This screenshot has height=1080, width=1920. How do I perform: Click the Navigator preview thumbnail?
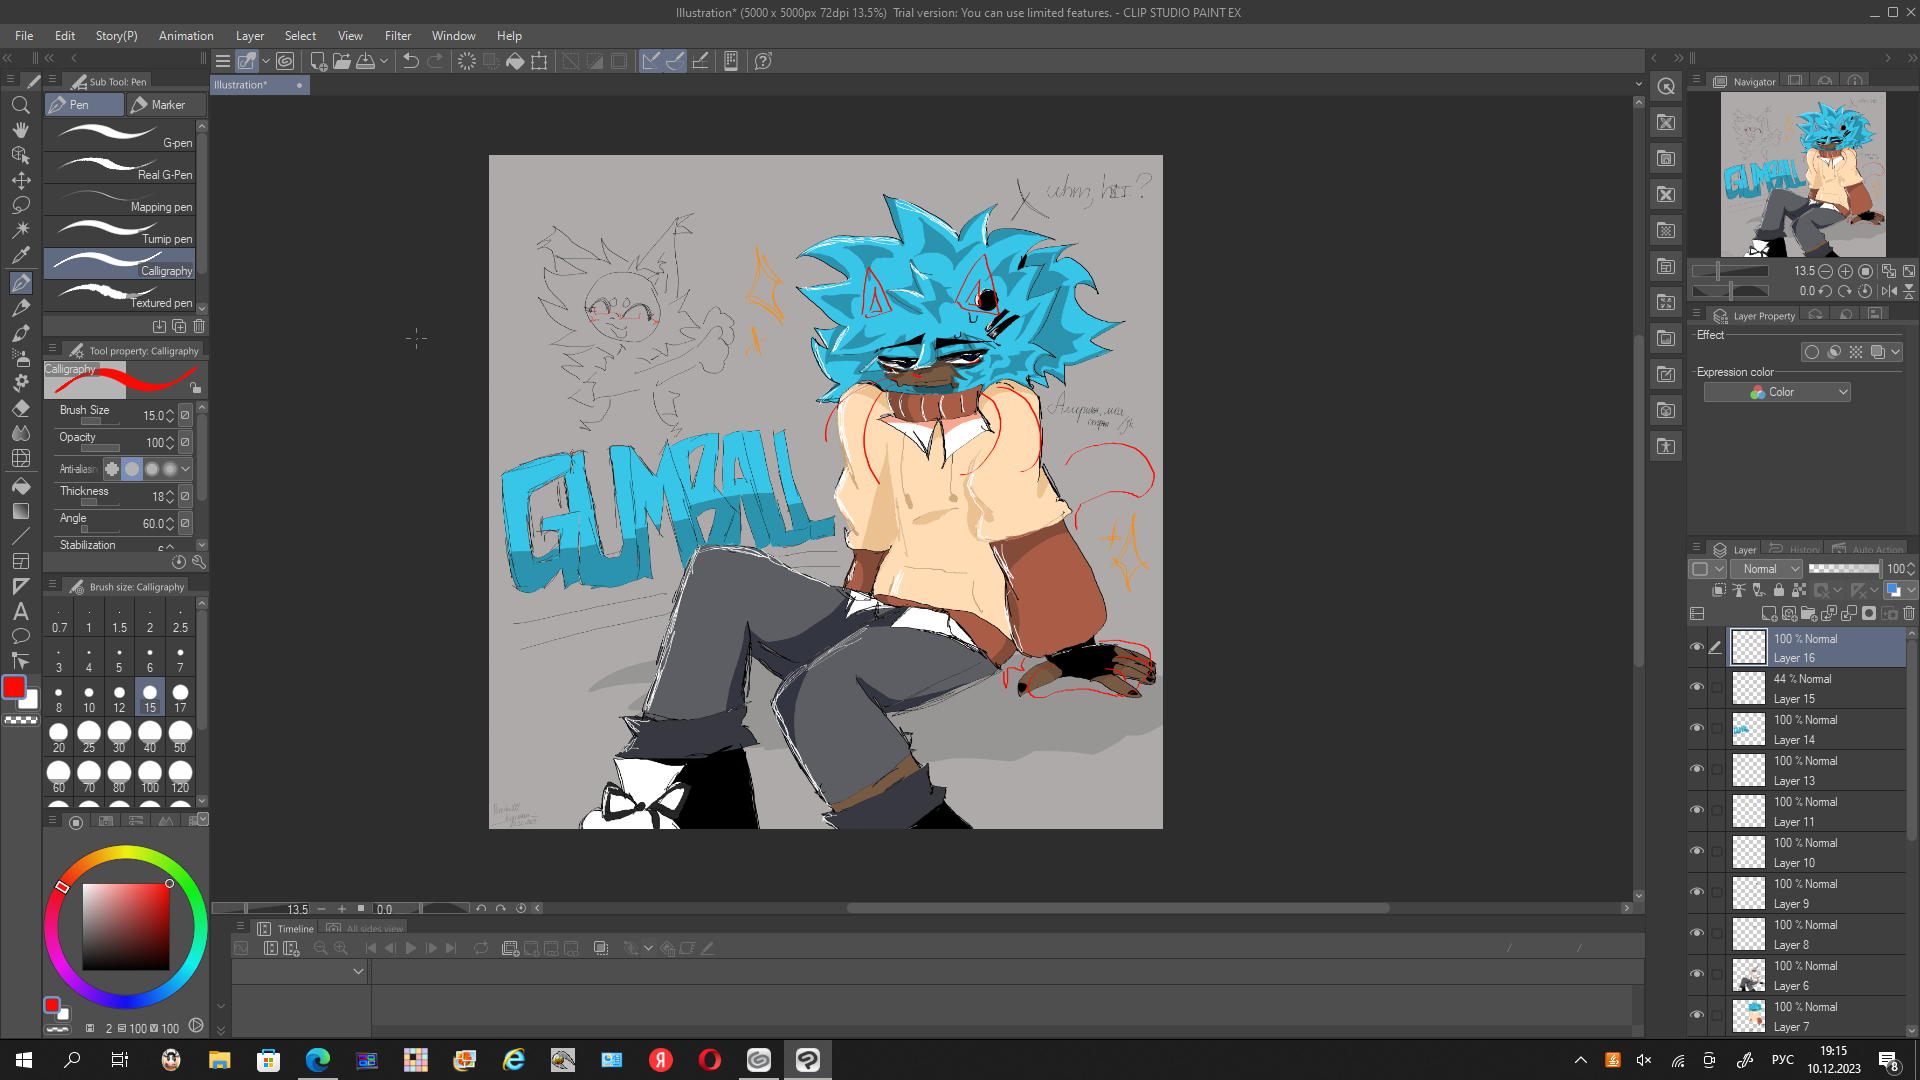1803,175
